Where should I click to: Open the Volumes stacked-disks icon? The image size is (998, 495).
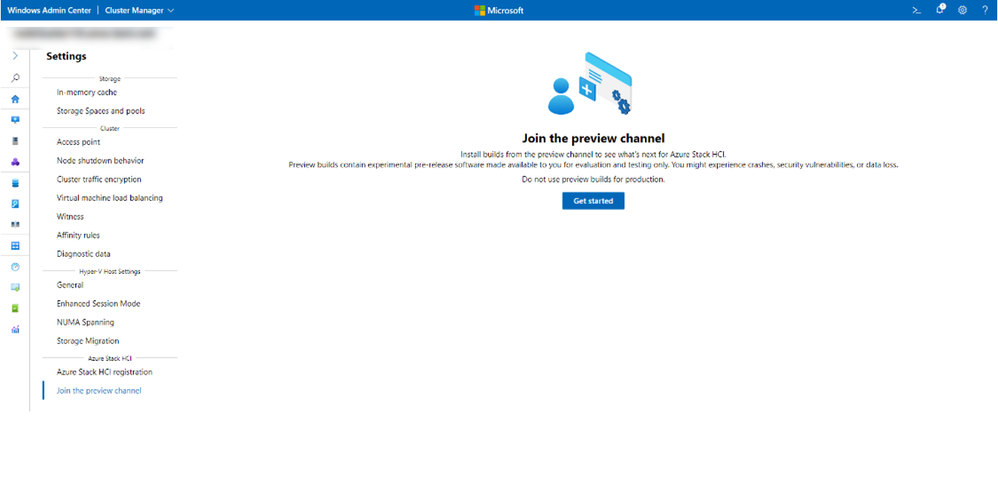click(15, 183)
